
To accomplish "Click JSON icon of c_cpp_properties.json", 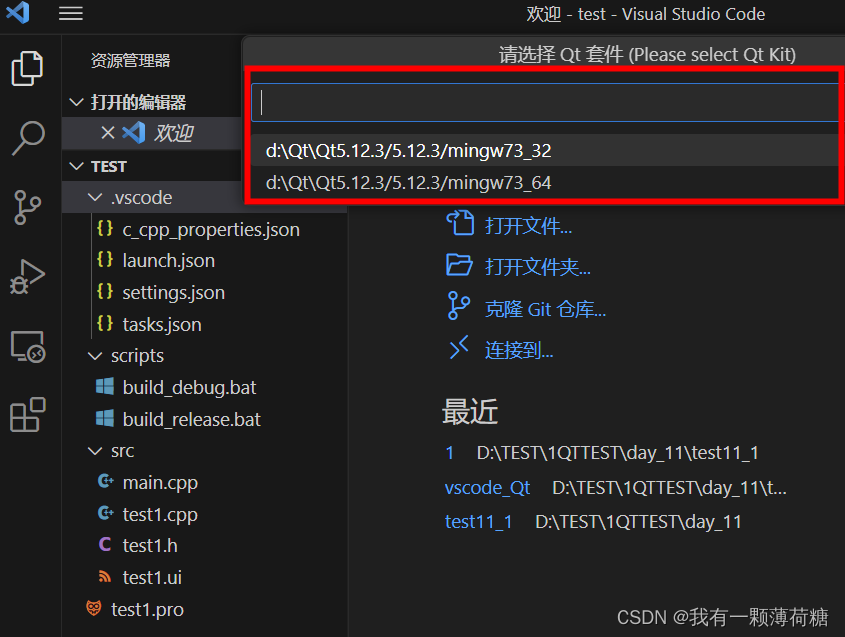I will coord(105,229).
